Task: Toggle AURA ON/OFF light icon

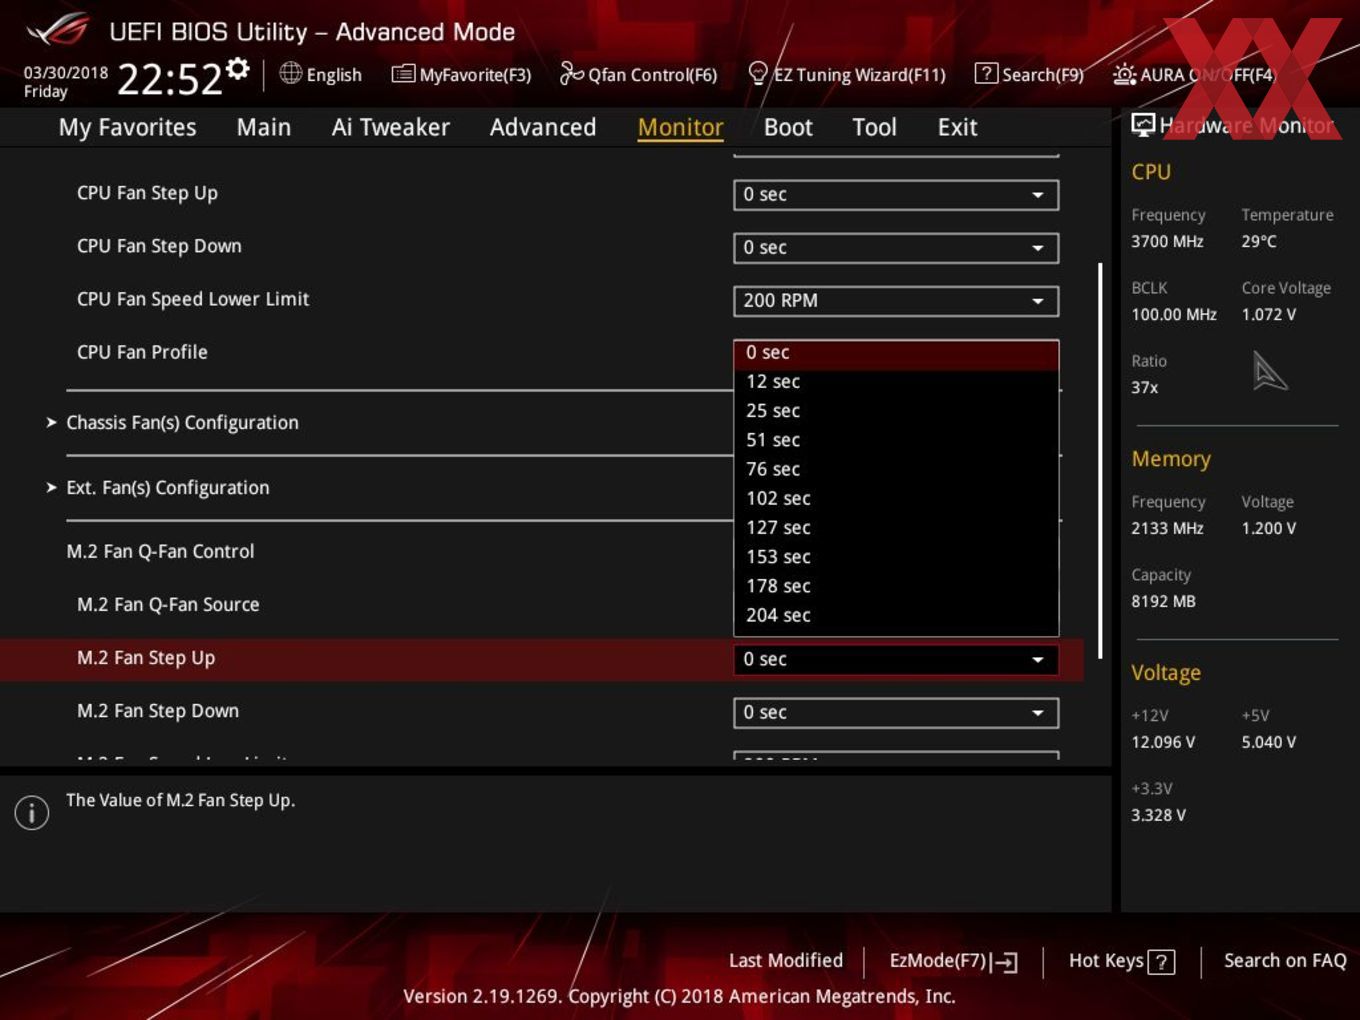Action: [x=1124, y=74]
